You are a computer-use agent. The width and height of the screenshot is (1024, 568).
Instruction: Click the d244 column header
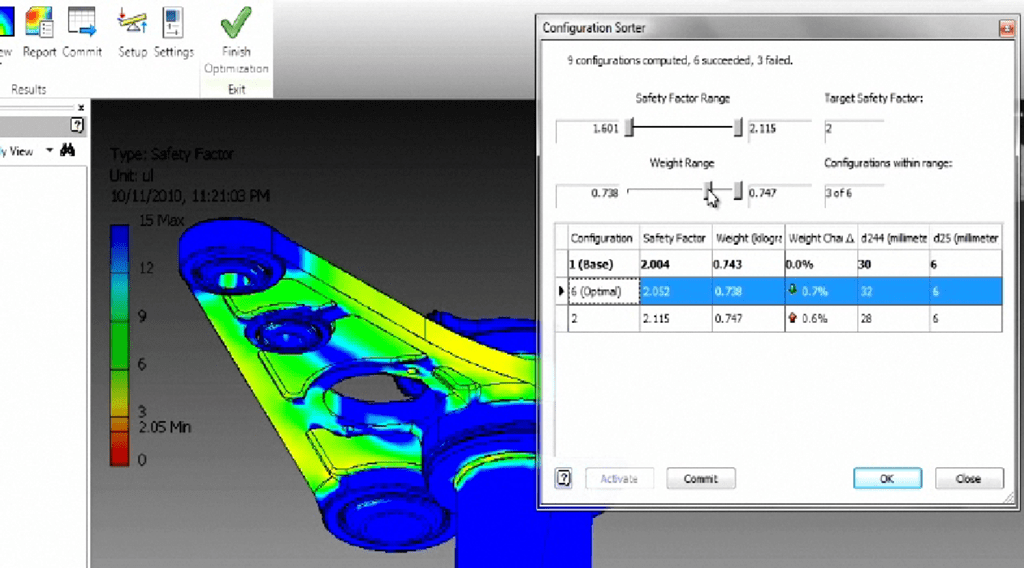(893, 238)
